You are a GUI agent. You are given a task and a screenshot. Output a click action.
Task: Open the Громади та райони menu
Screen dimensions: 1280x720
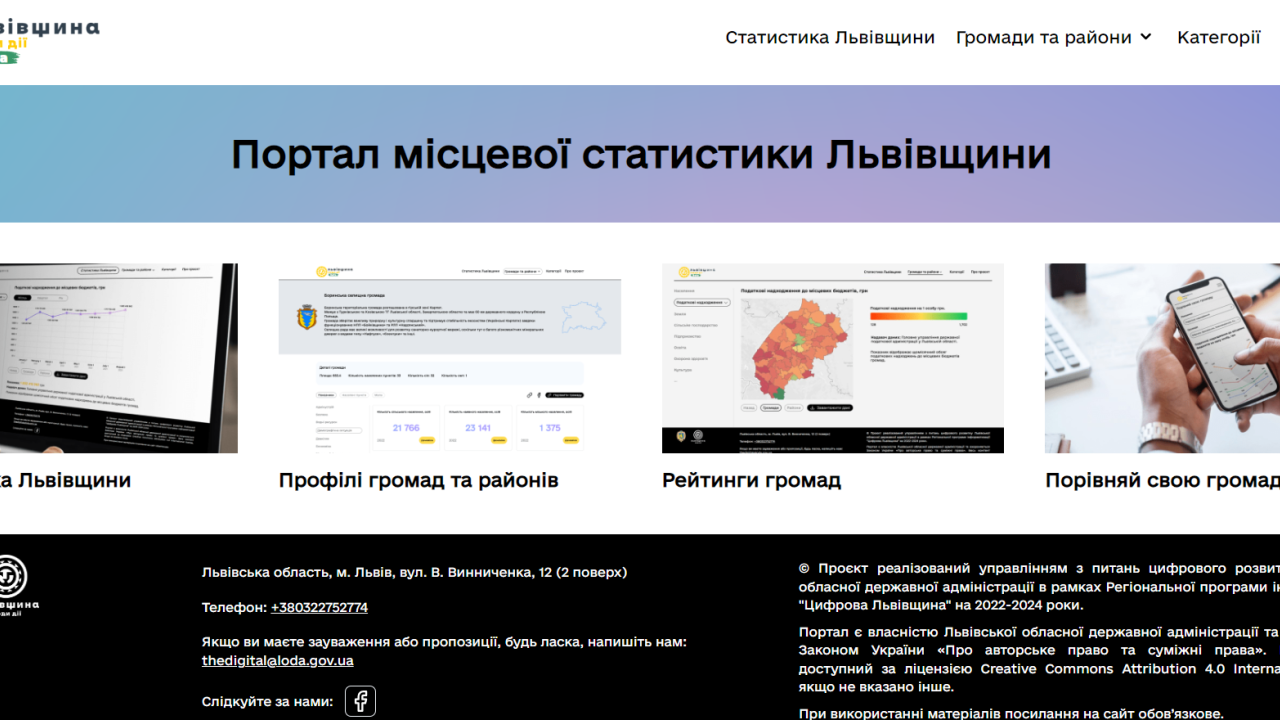click(x=1043, y=37)
